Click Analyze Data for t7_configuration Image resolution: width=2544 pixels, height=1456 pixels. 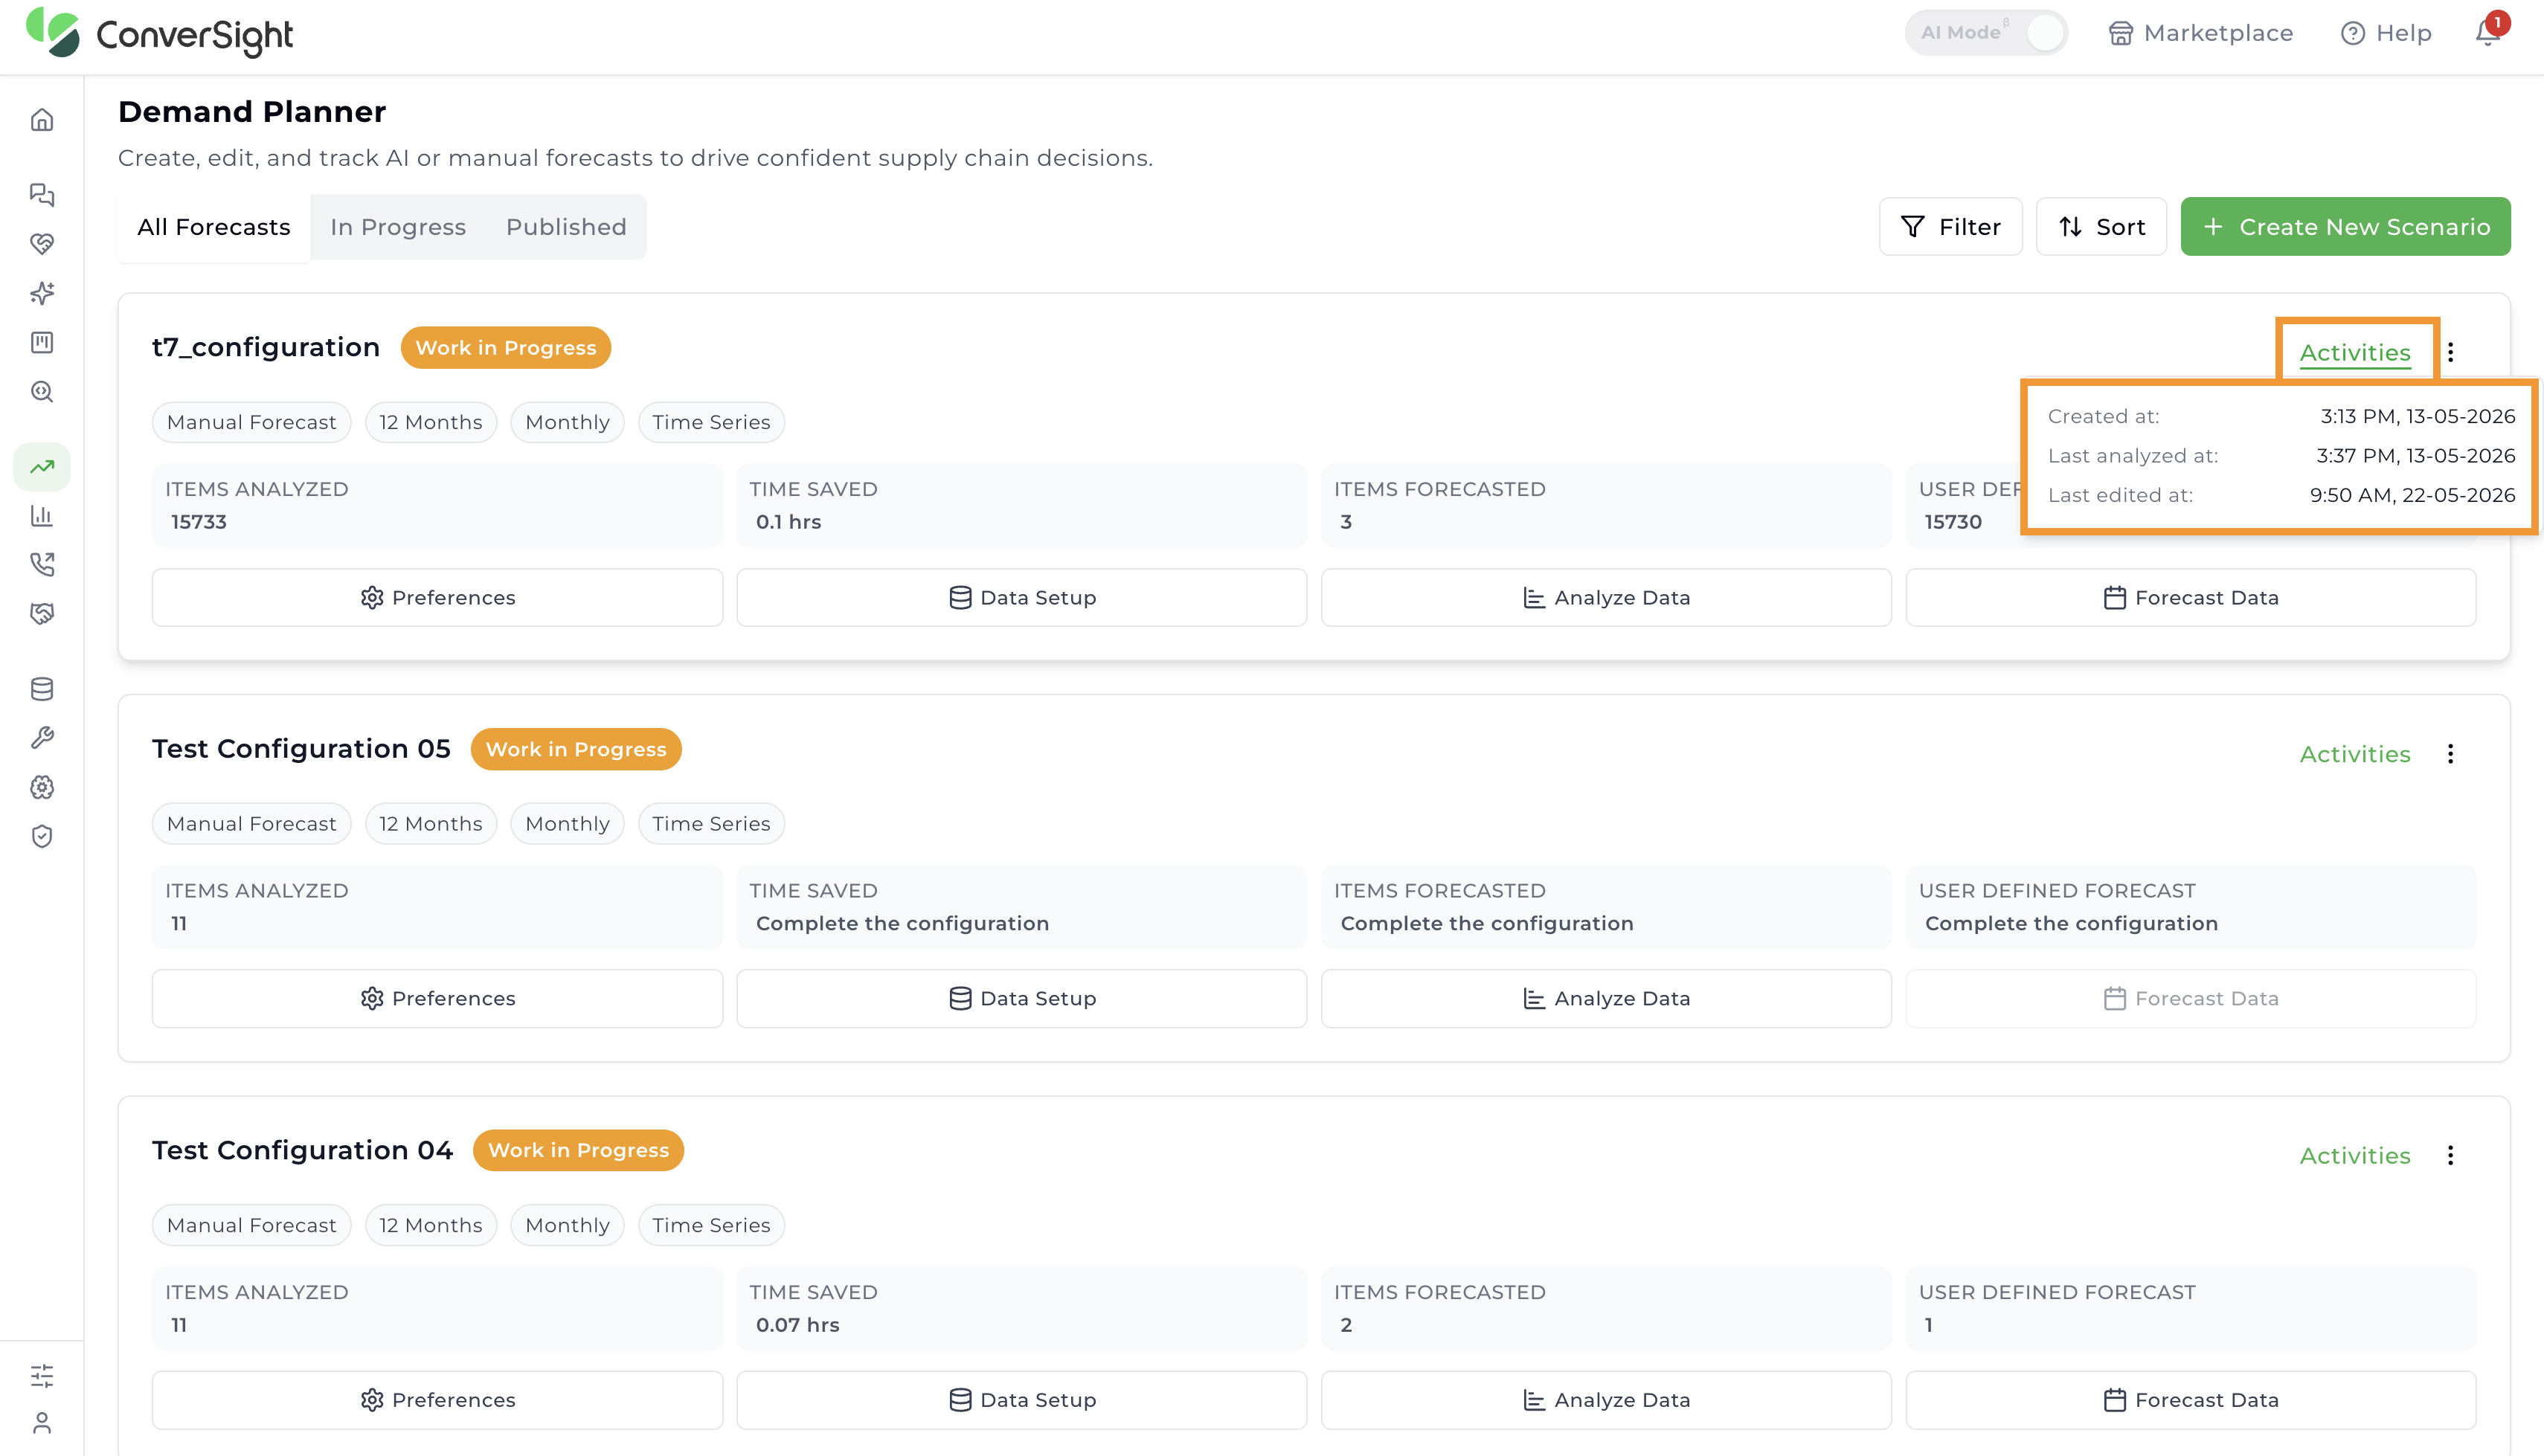[x=1606, y=597]
